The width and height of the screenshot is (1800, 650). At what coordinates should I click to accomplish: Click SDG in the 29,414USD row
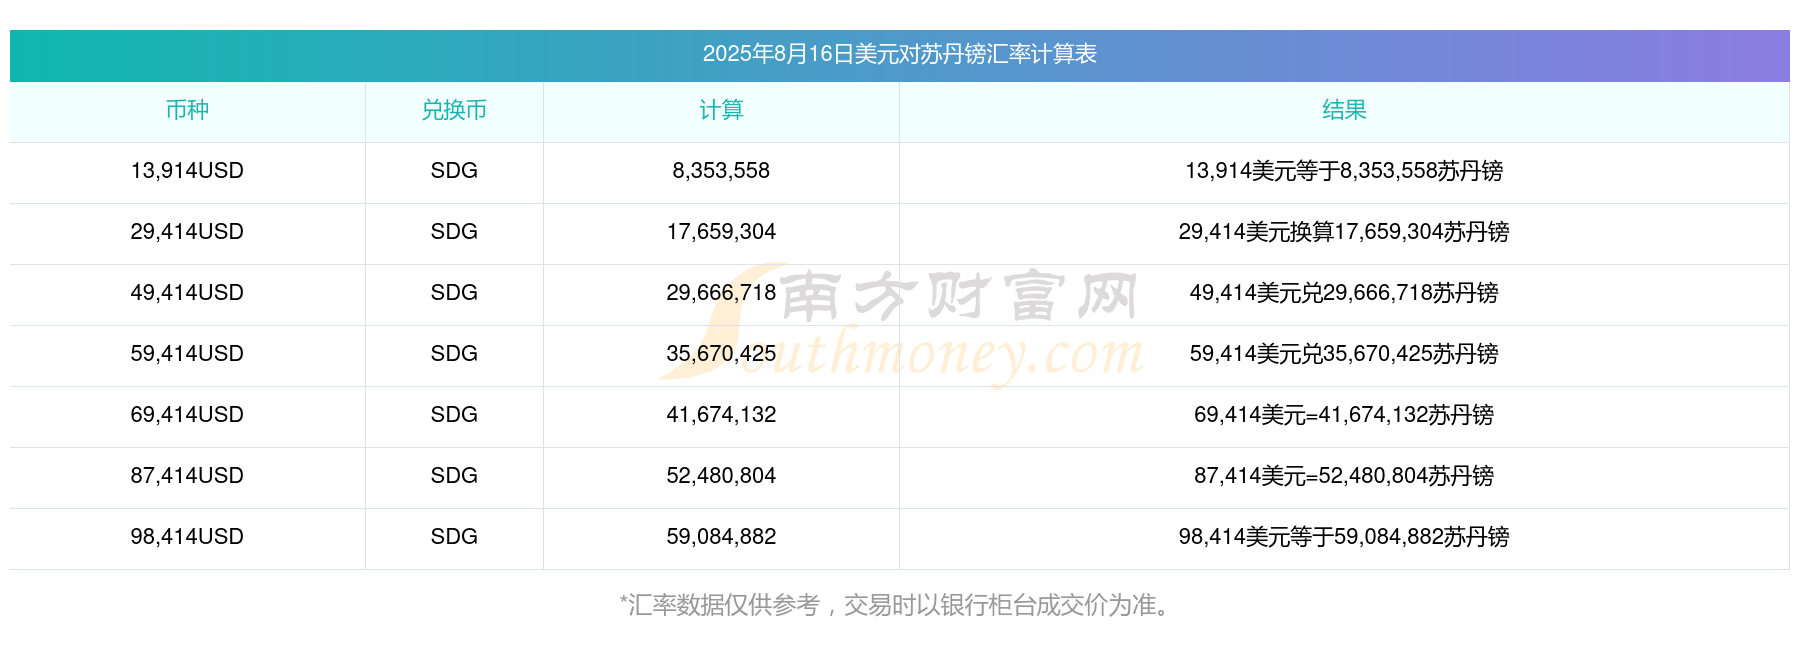click(x=454, y=232)
